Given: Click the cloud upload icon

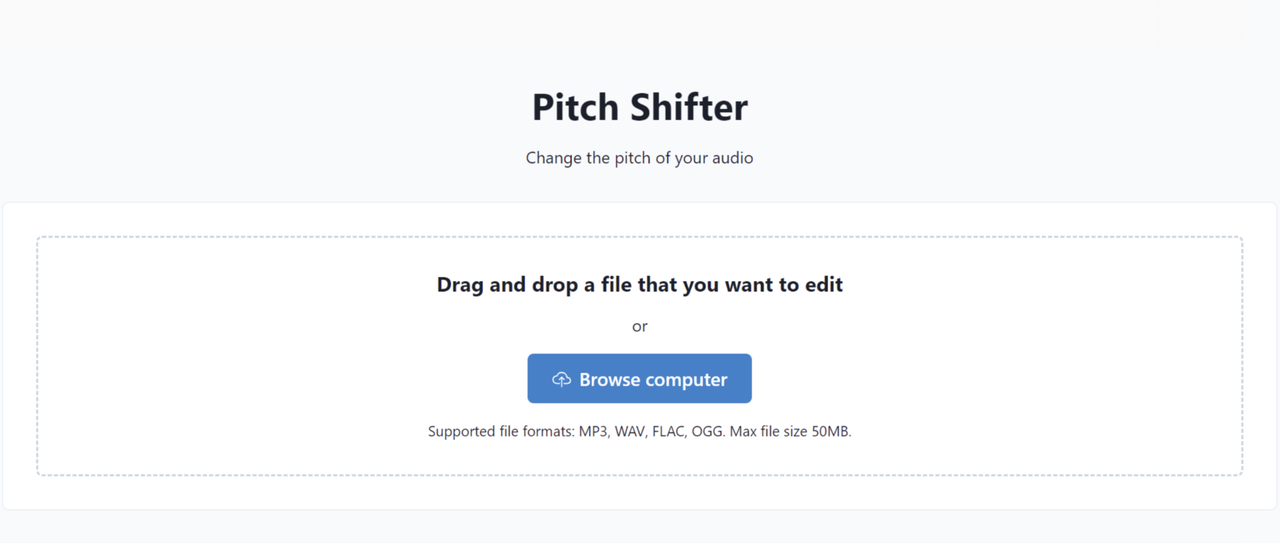Looking at the screenshot, I should 562,379.
